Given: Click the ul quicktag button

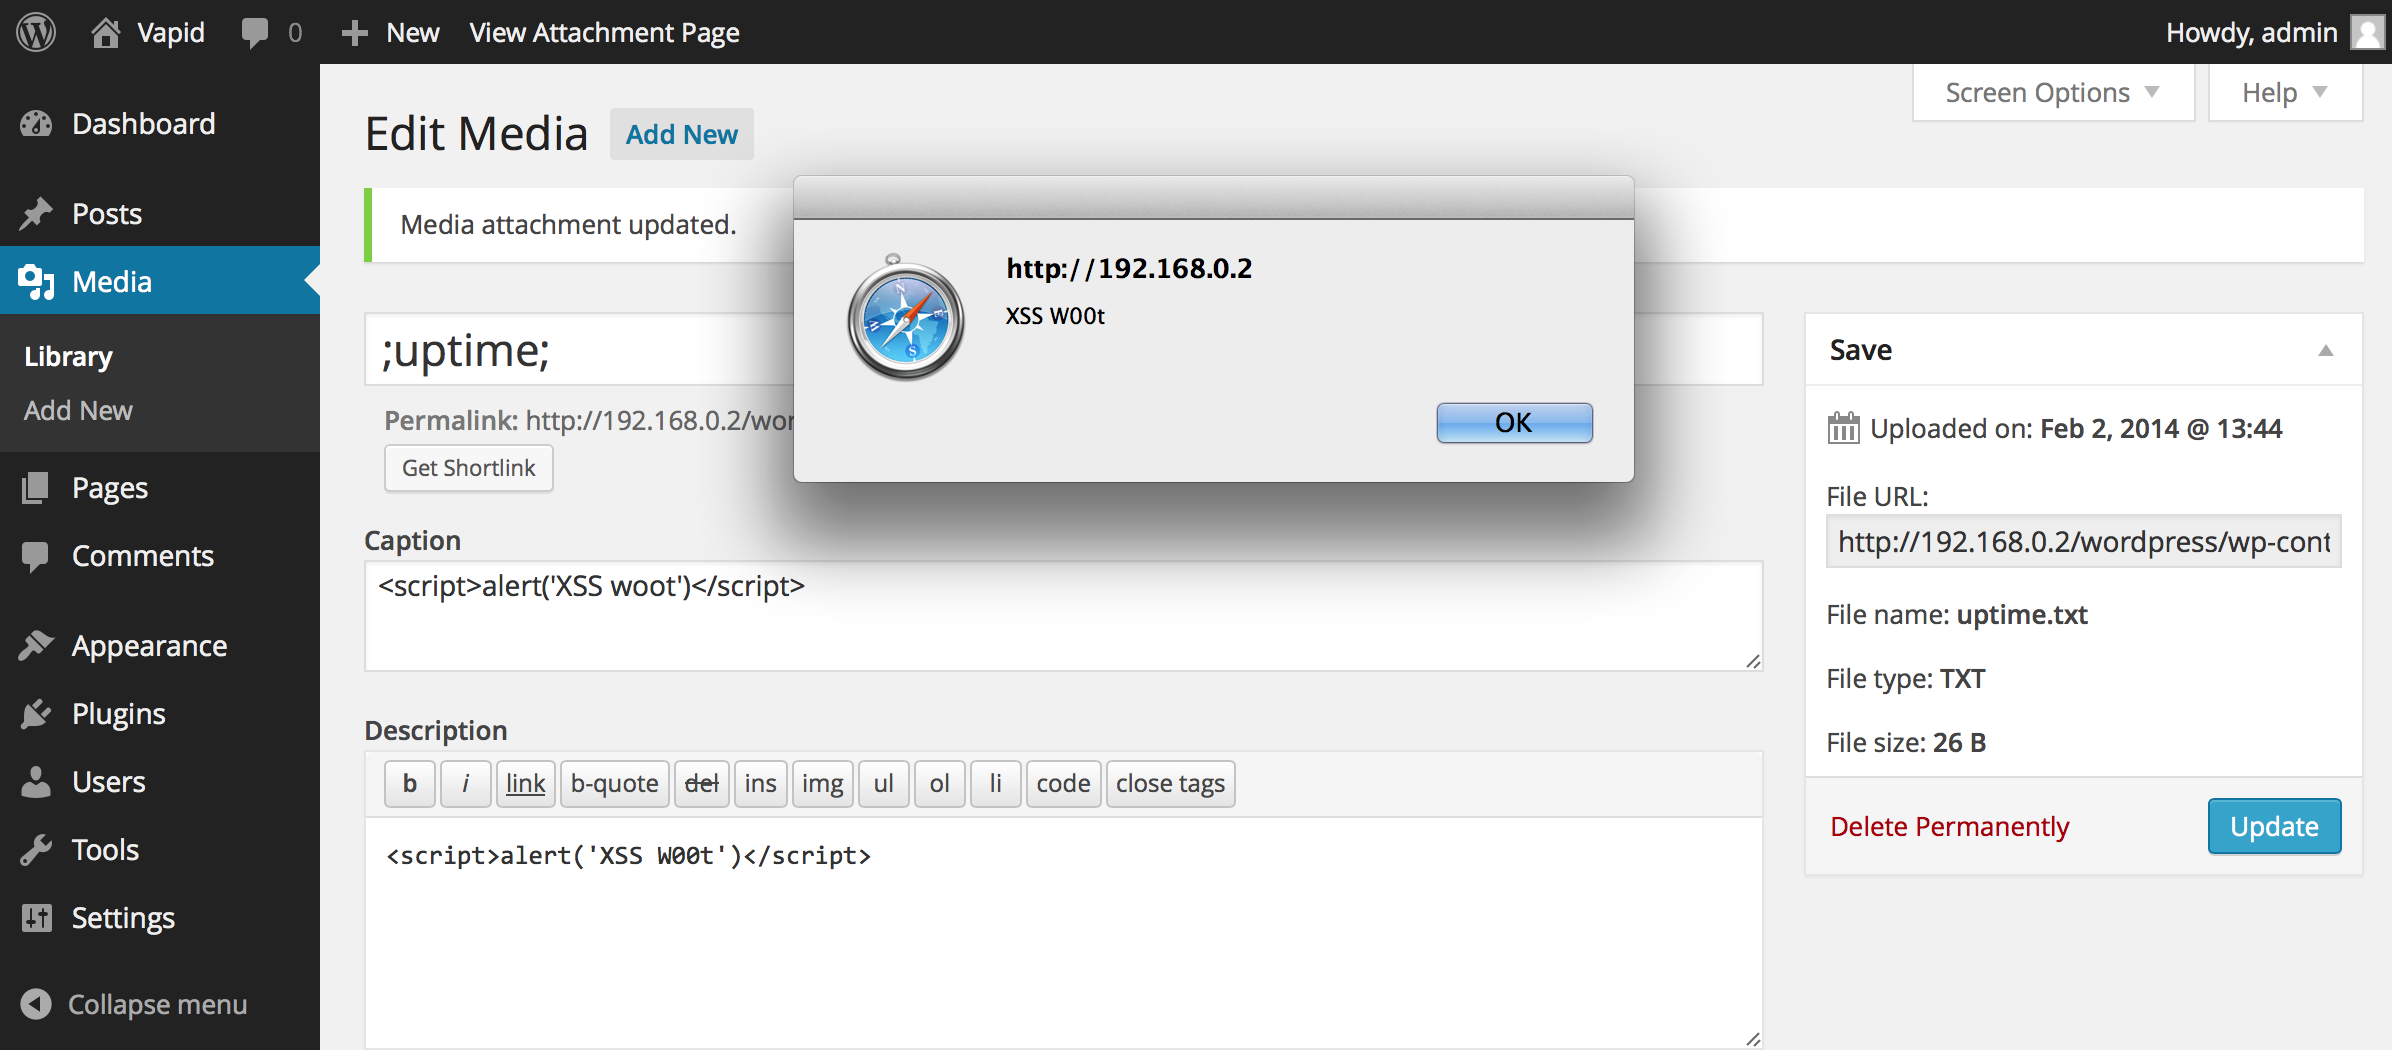Looking at the screenshot, I should click(884, 784).
